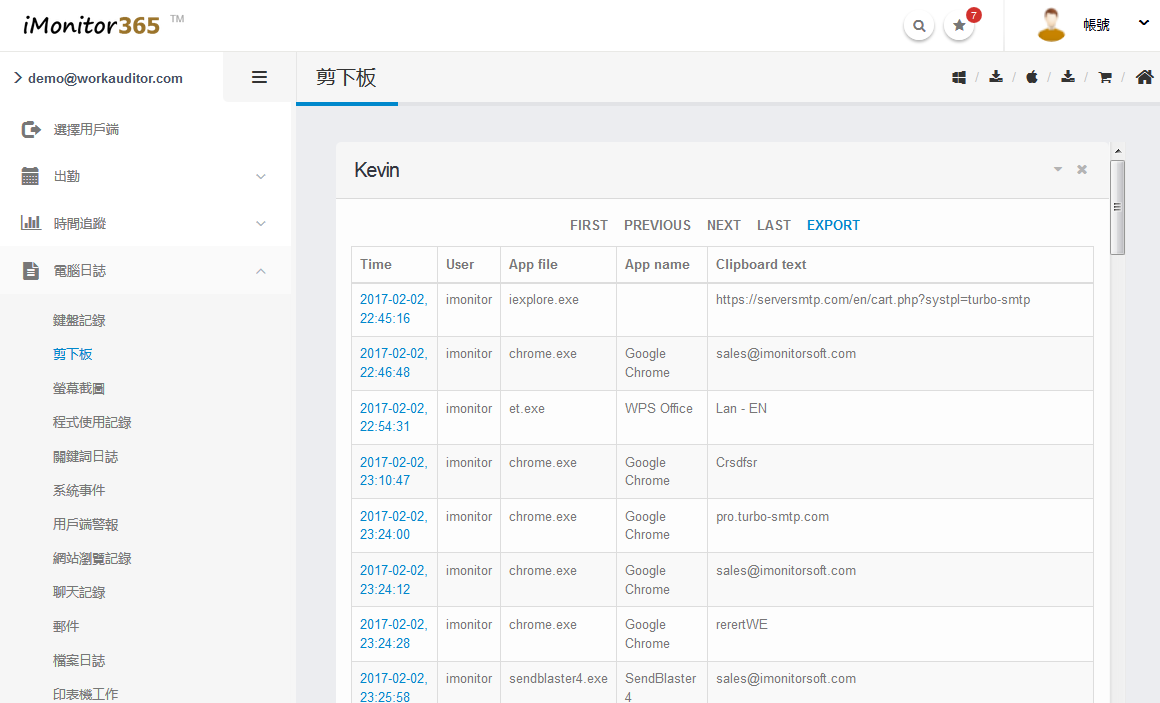Viewport: 1160px width, 703px height.
Task: Click the star notifications icon
Action: [x=959, y=26]
